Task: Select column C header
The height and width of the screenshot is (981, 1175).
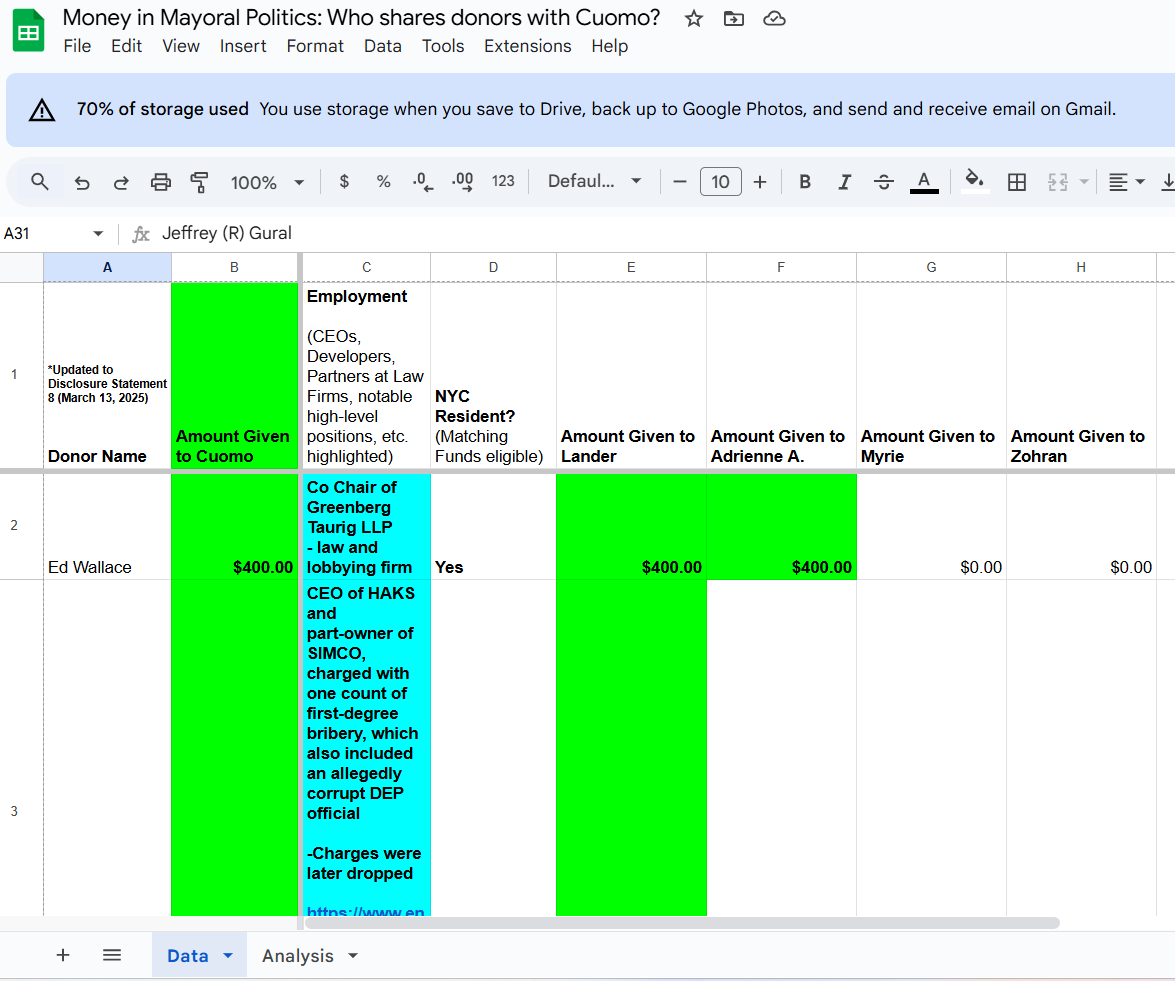Action: (366, 268)
